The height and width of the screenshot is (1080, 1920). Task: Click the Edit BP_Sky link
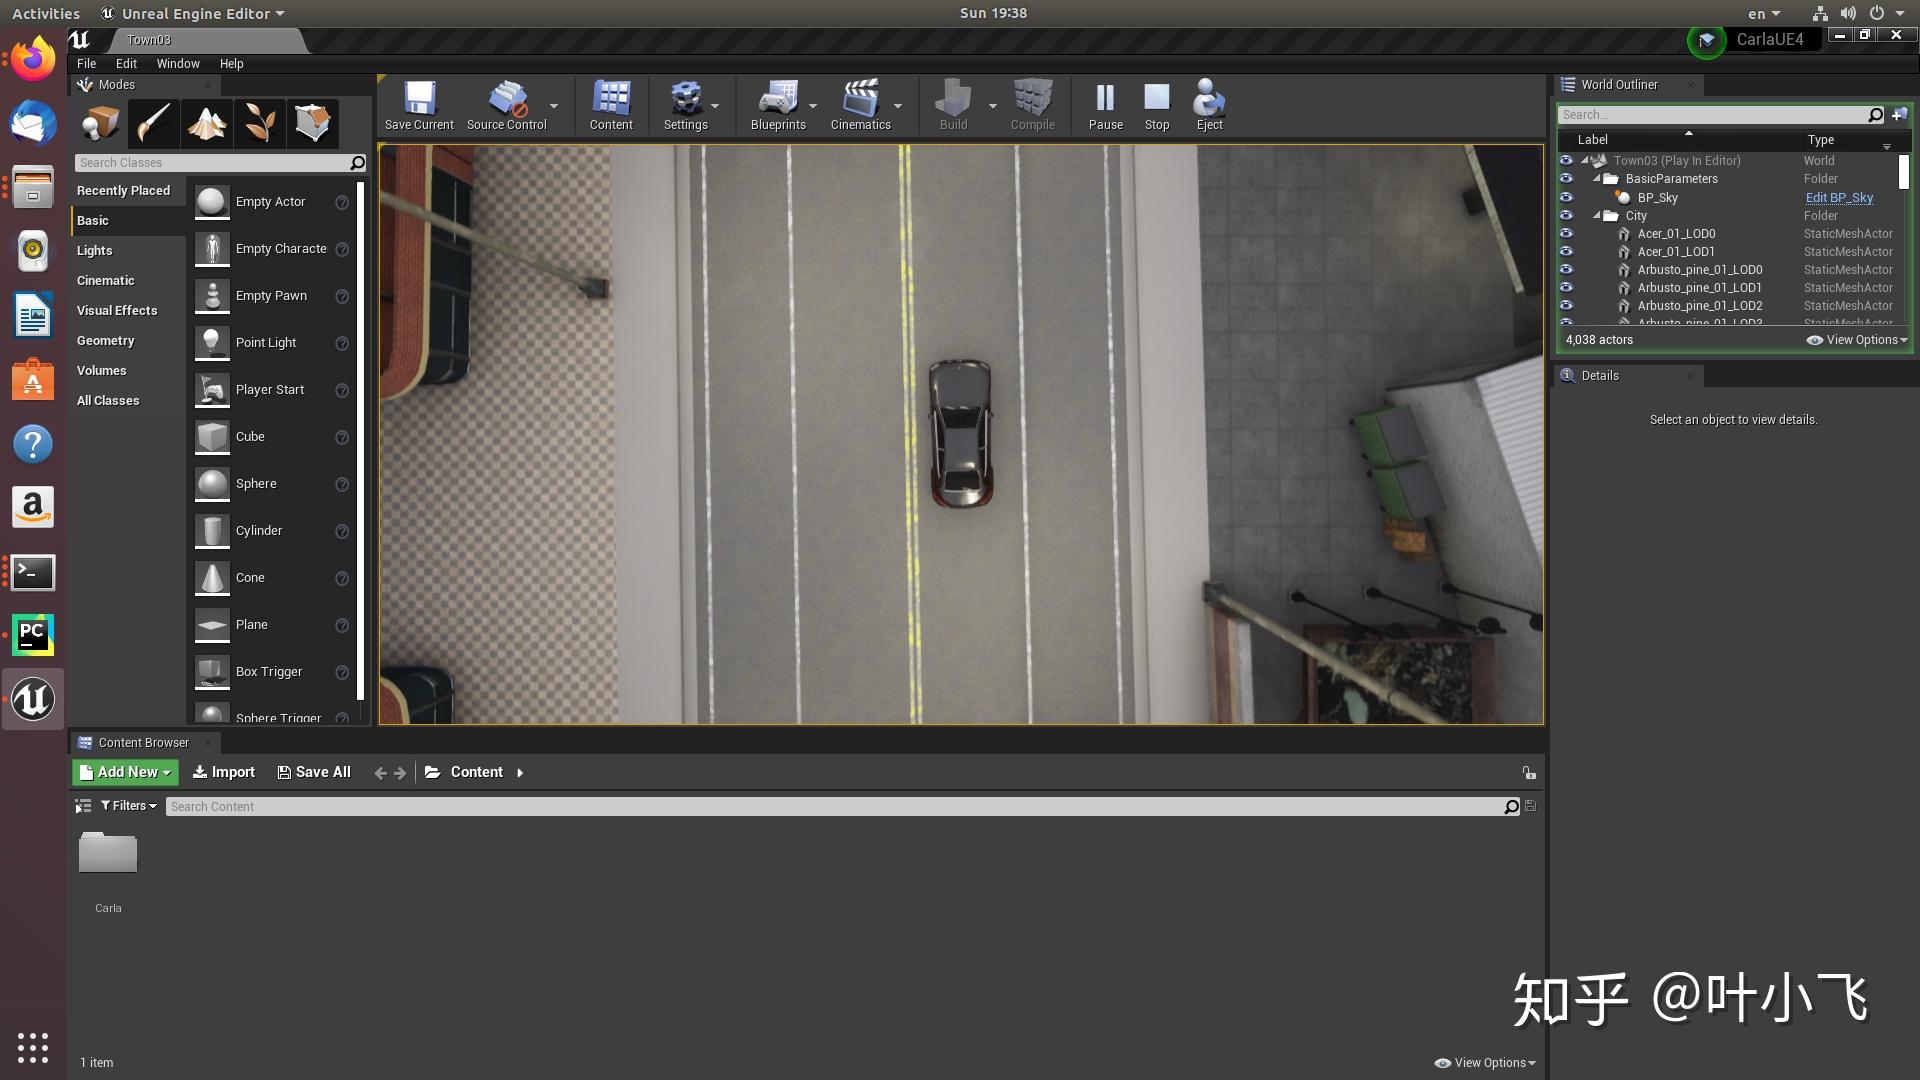(x=1839, y=197)
